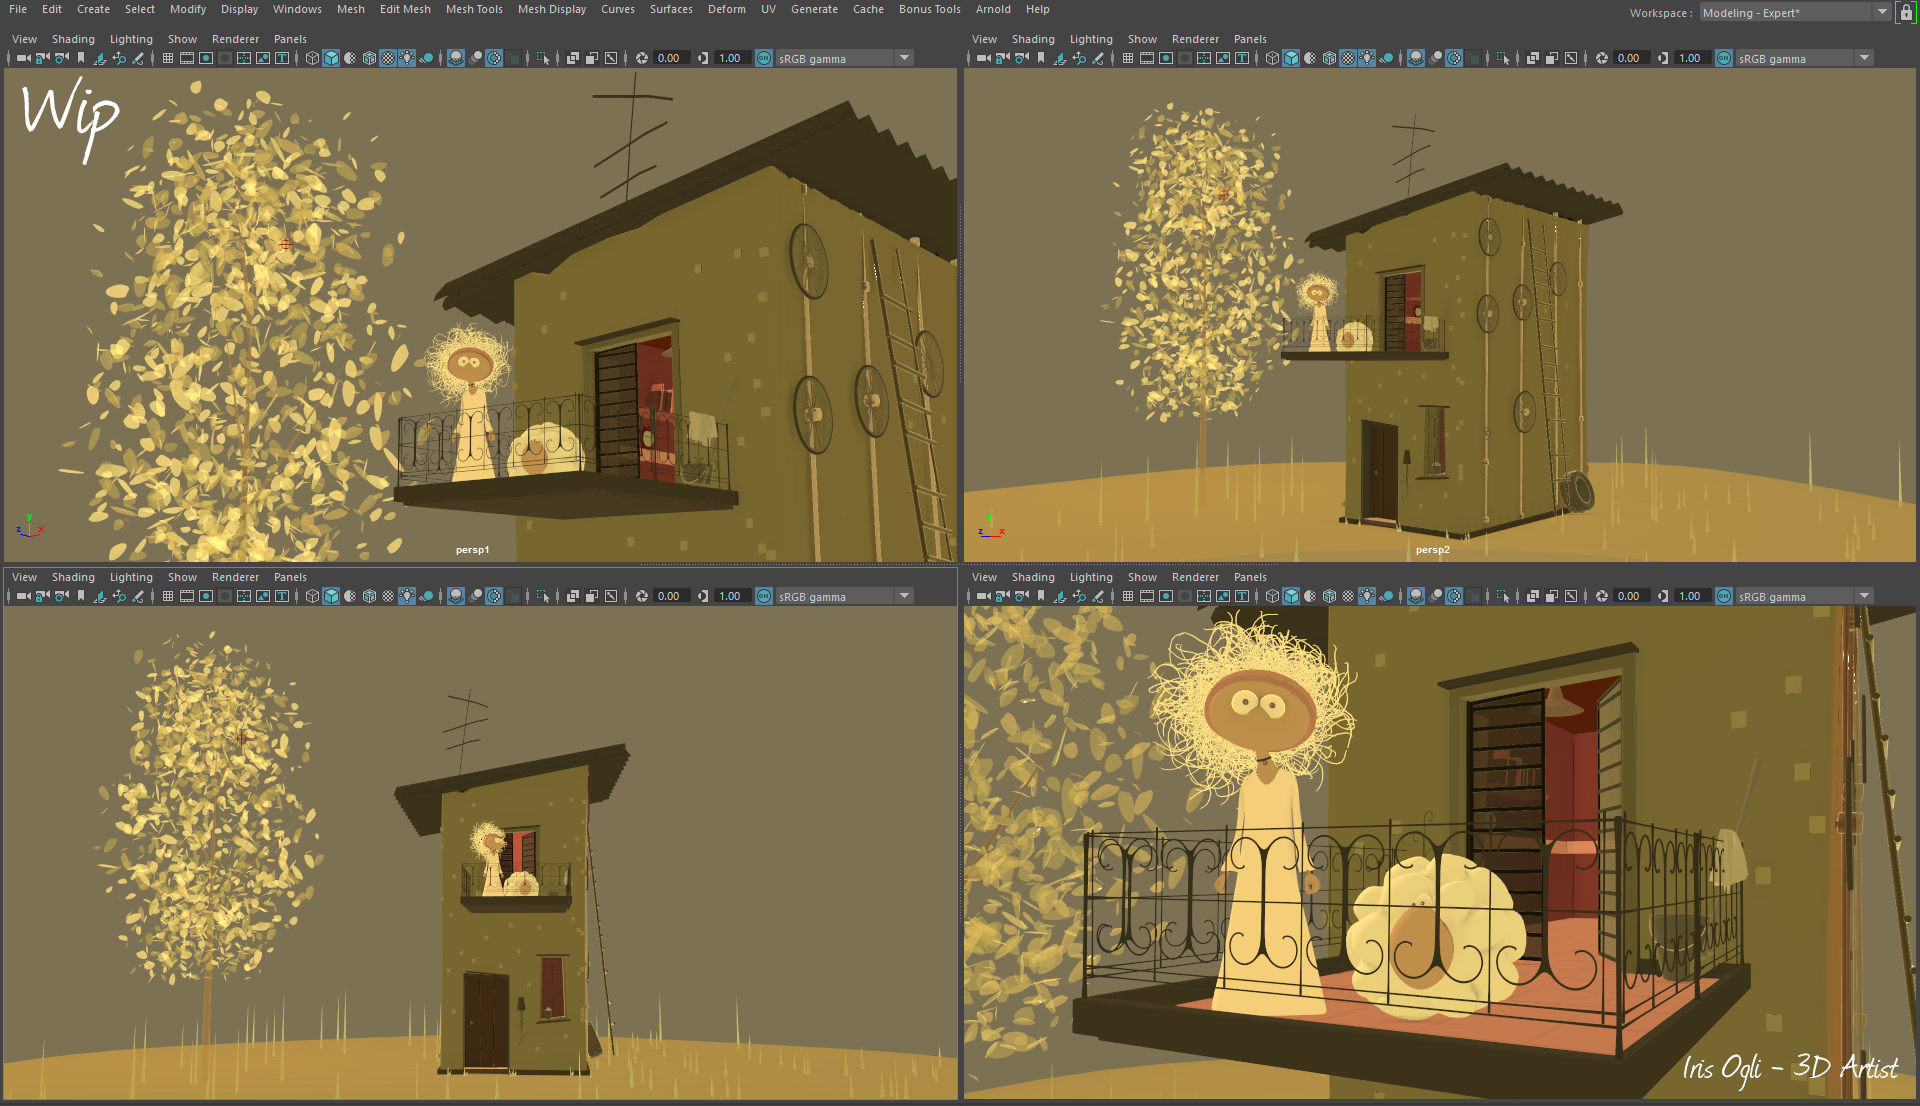
Task: Toggle wireframe display in the persp1 viewport
Action: [x=313, y=58]
